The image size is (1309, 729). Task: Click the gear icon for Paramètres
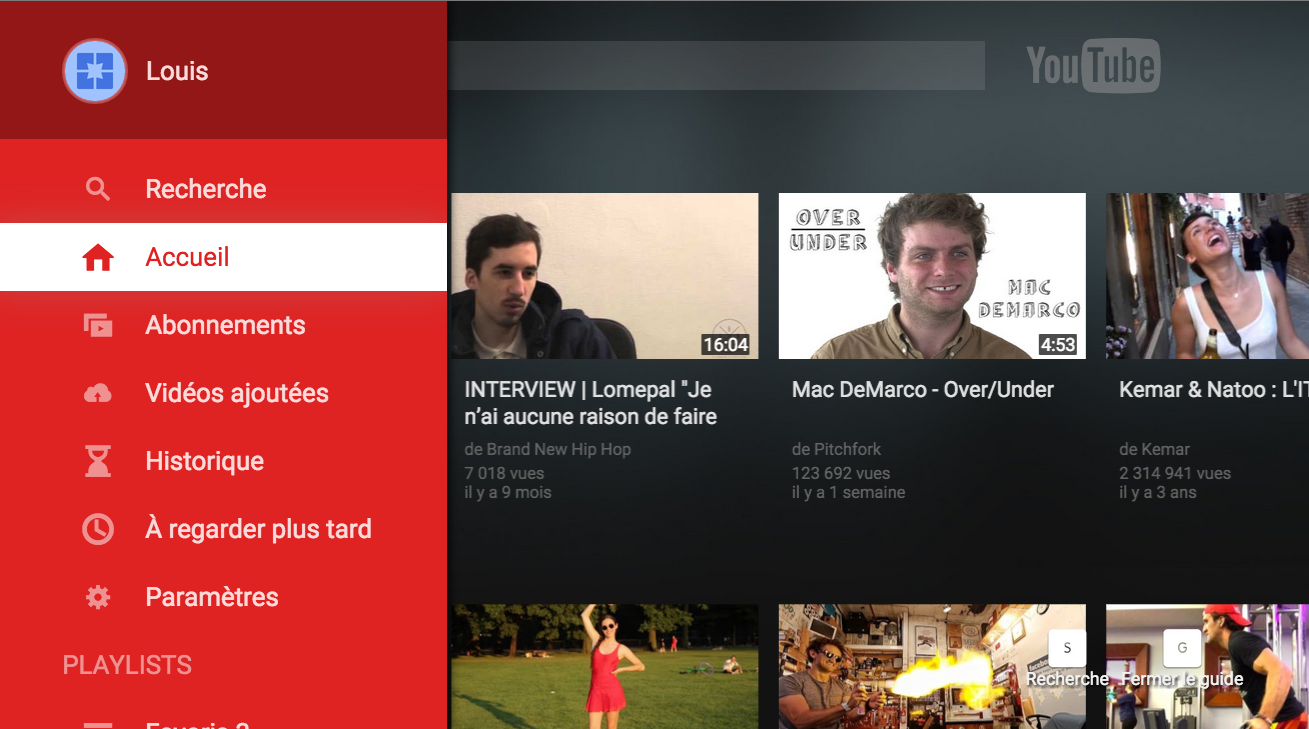pyautogui.click(x=98, y=597)
